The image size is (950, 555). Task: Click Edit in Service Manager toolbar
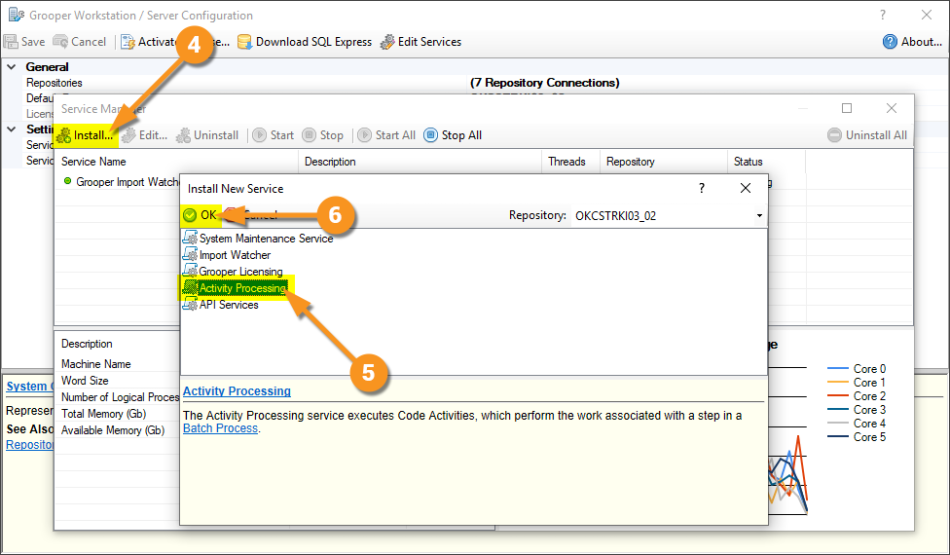tap(145, 135)
